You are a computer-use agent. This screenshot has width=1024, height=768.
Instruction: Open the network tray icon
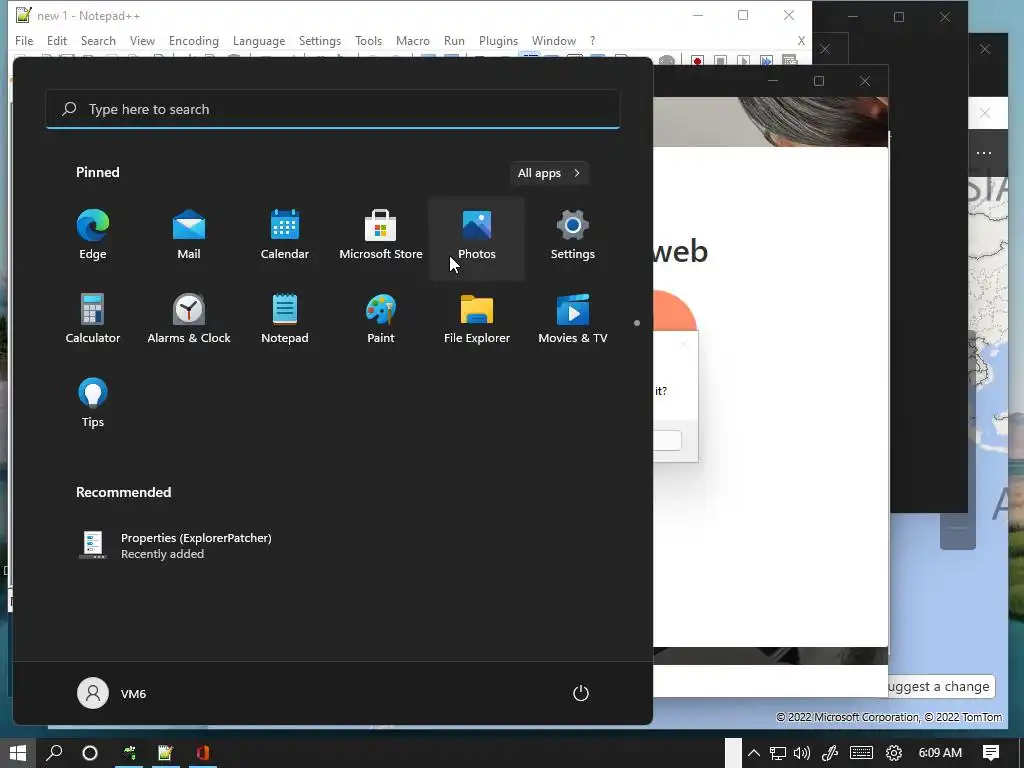(x=777, y=753)
